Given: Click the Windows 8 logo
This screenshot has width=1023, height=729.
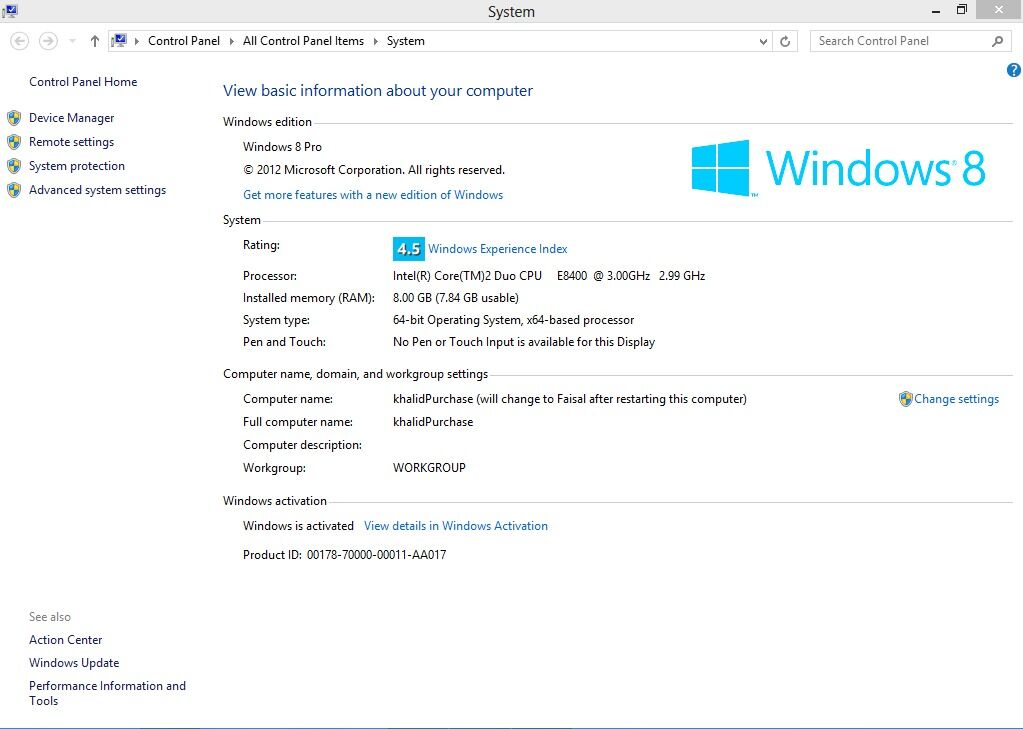Looking at the screenshot, I should (x=838, y=168).
